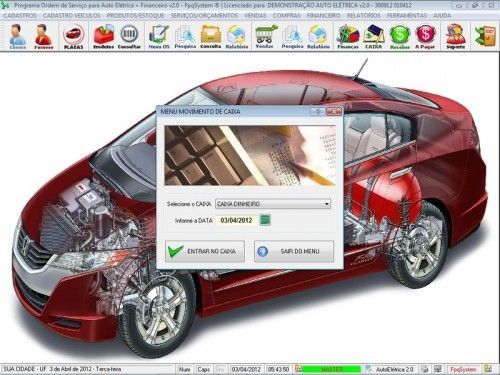Open the PLACAS vehicle icon

tap(73, 37)
